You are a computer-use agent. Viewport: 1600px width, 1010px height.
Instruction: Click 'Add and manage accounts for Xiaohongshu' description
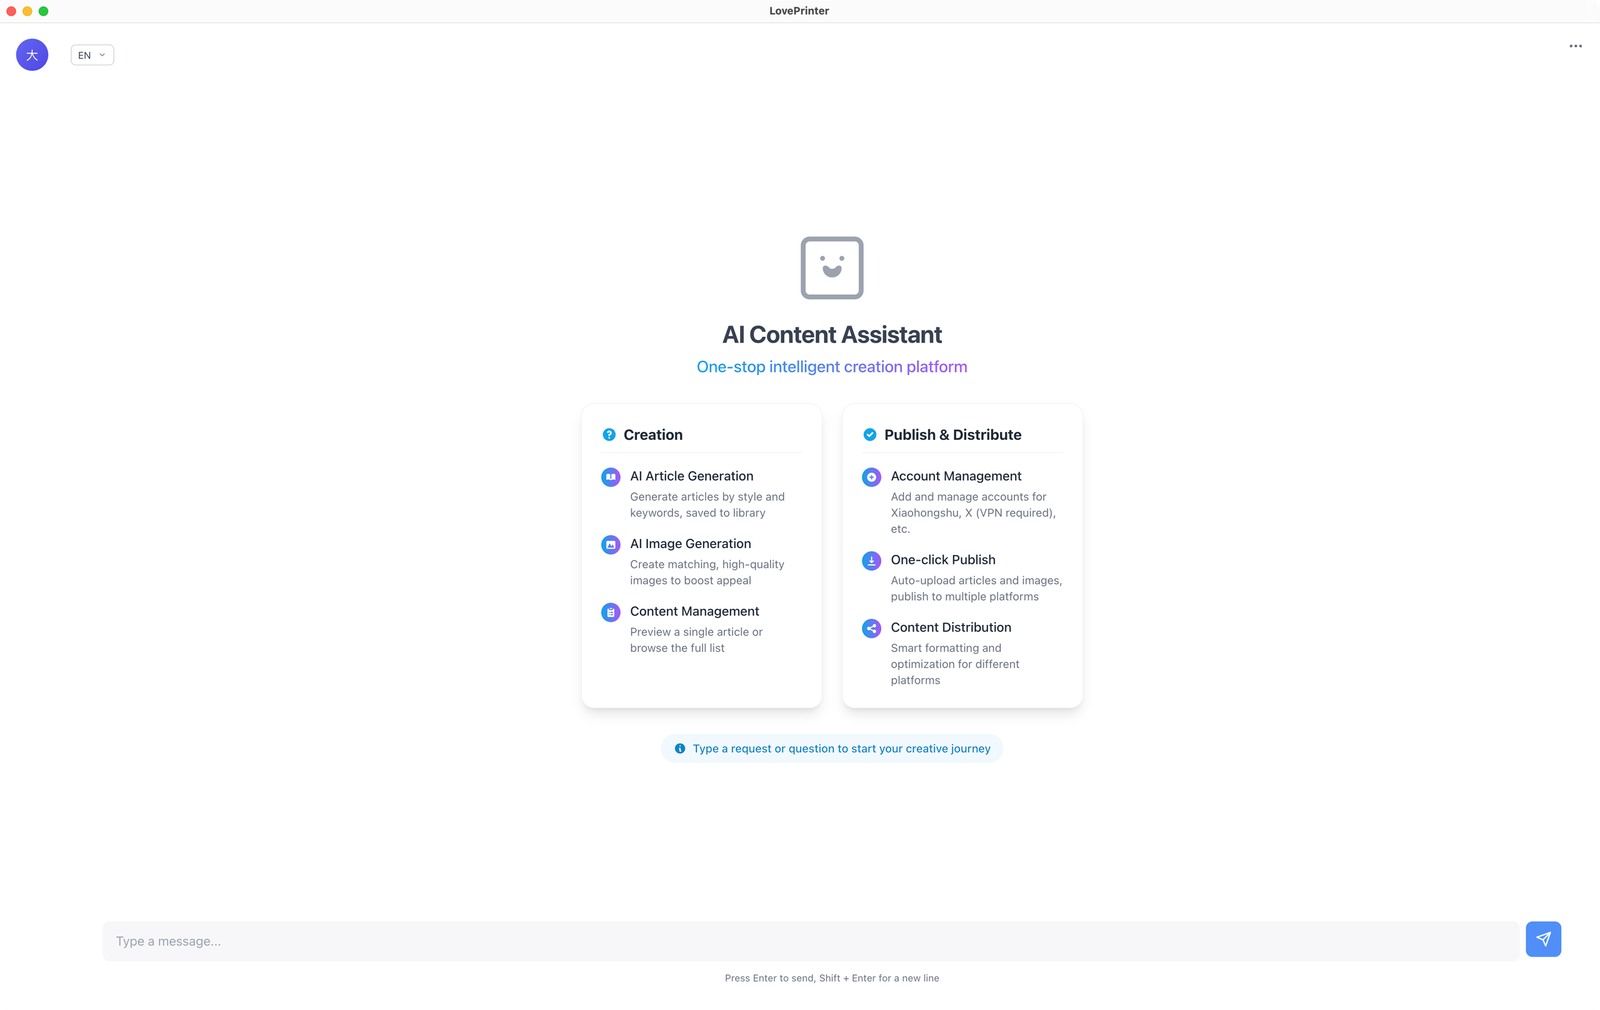point(973,513)
